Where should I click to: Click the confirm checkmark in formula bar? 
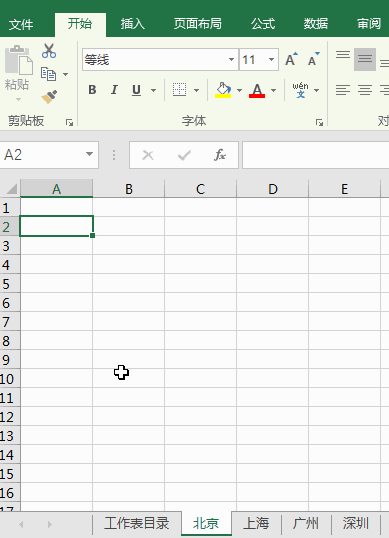[x=184, y=155]
